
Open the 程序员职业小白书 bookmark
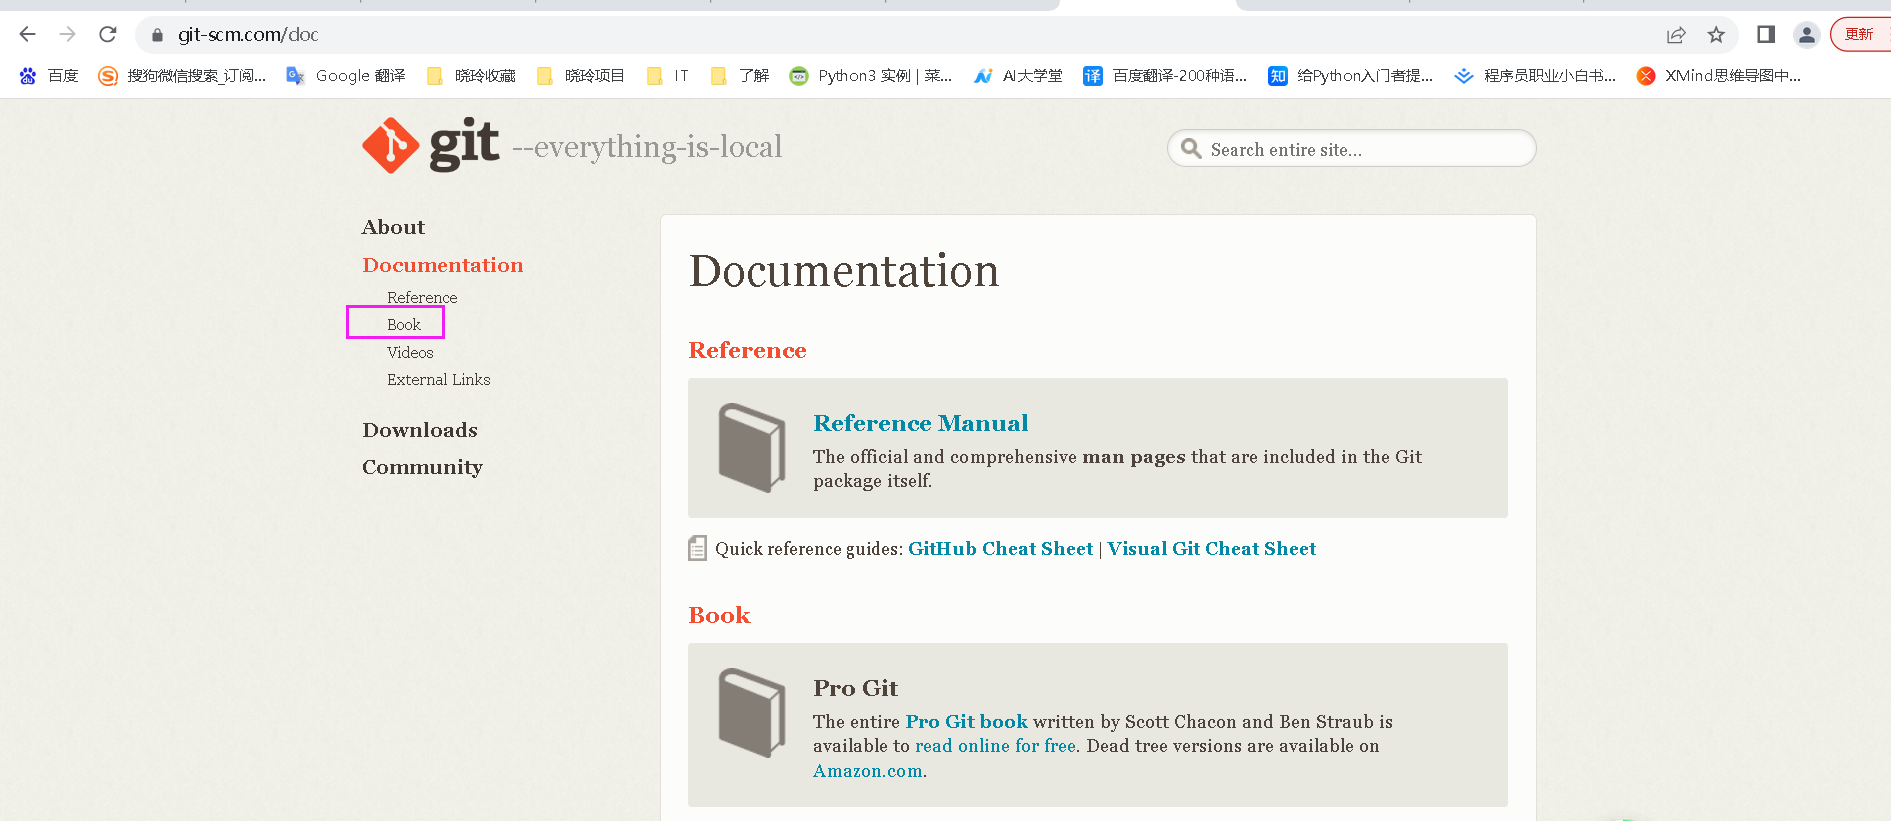click(x=1535, y=76)
